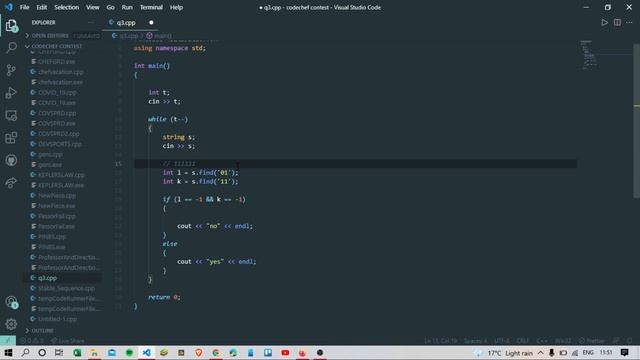Open the Run and Debug view
The image size is (640, 360).
point(11,93)
